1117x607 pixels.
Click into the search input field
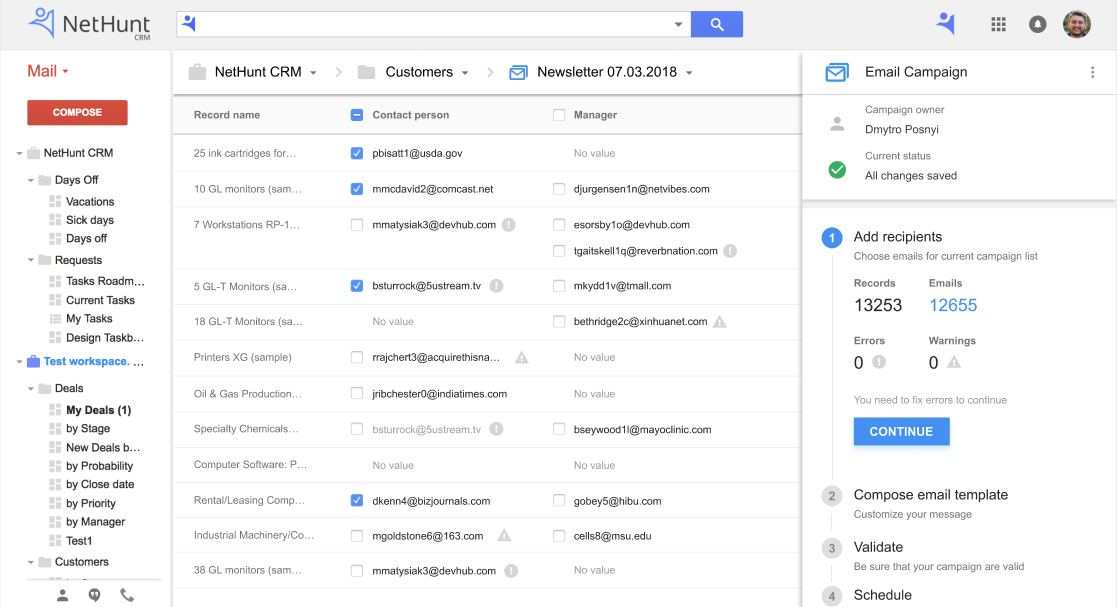pyautogui.click(x=435, y=24)
